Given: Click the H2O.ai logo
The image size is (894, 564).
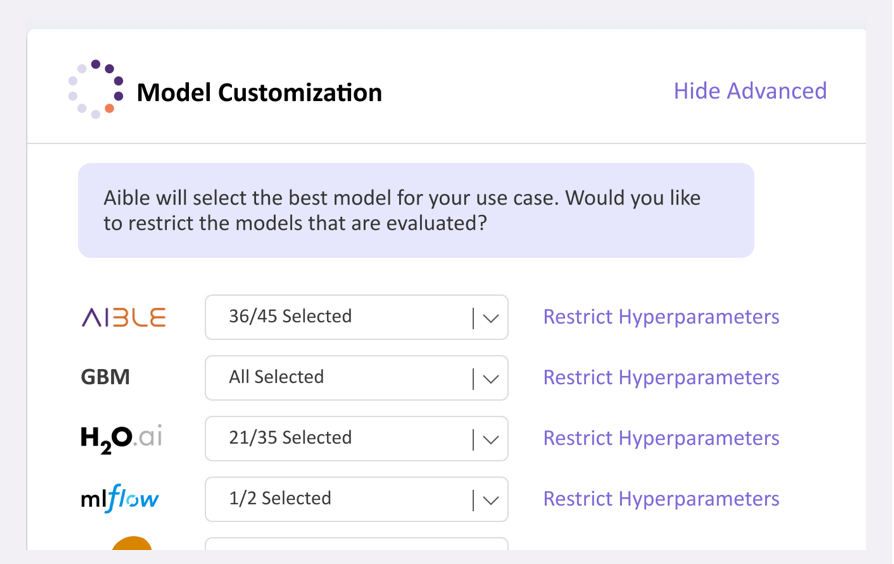Looking at the screenshot, I should (x=121, y=440).
